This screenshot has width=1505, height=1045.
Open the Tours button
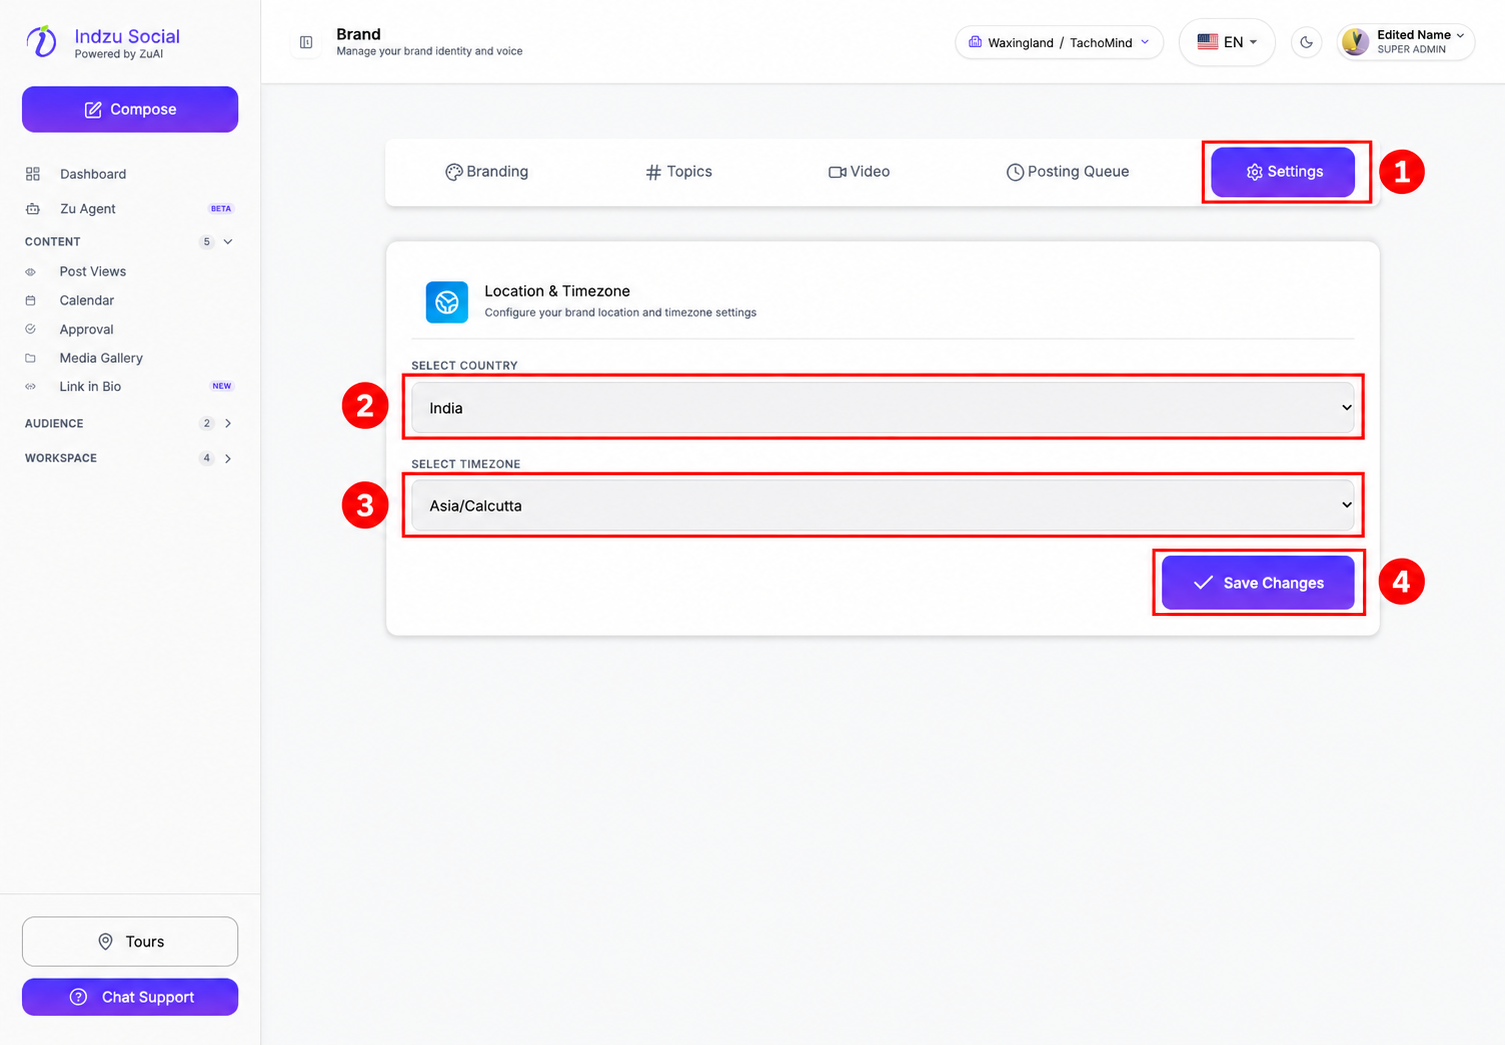130,941
